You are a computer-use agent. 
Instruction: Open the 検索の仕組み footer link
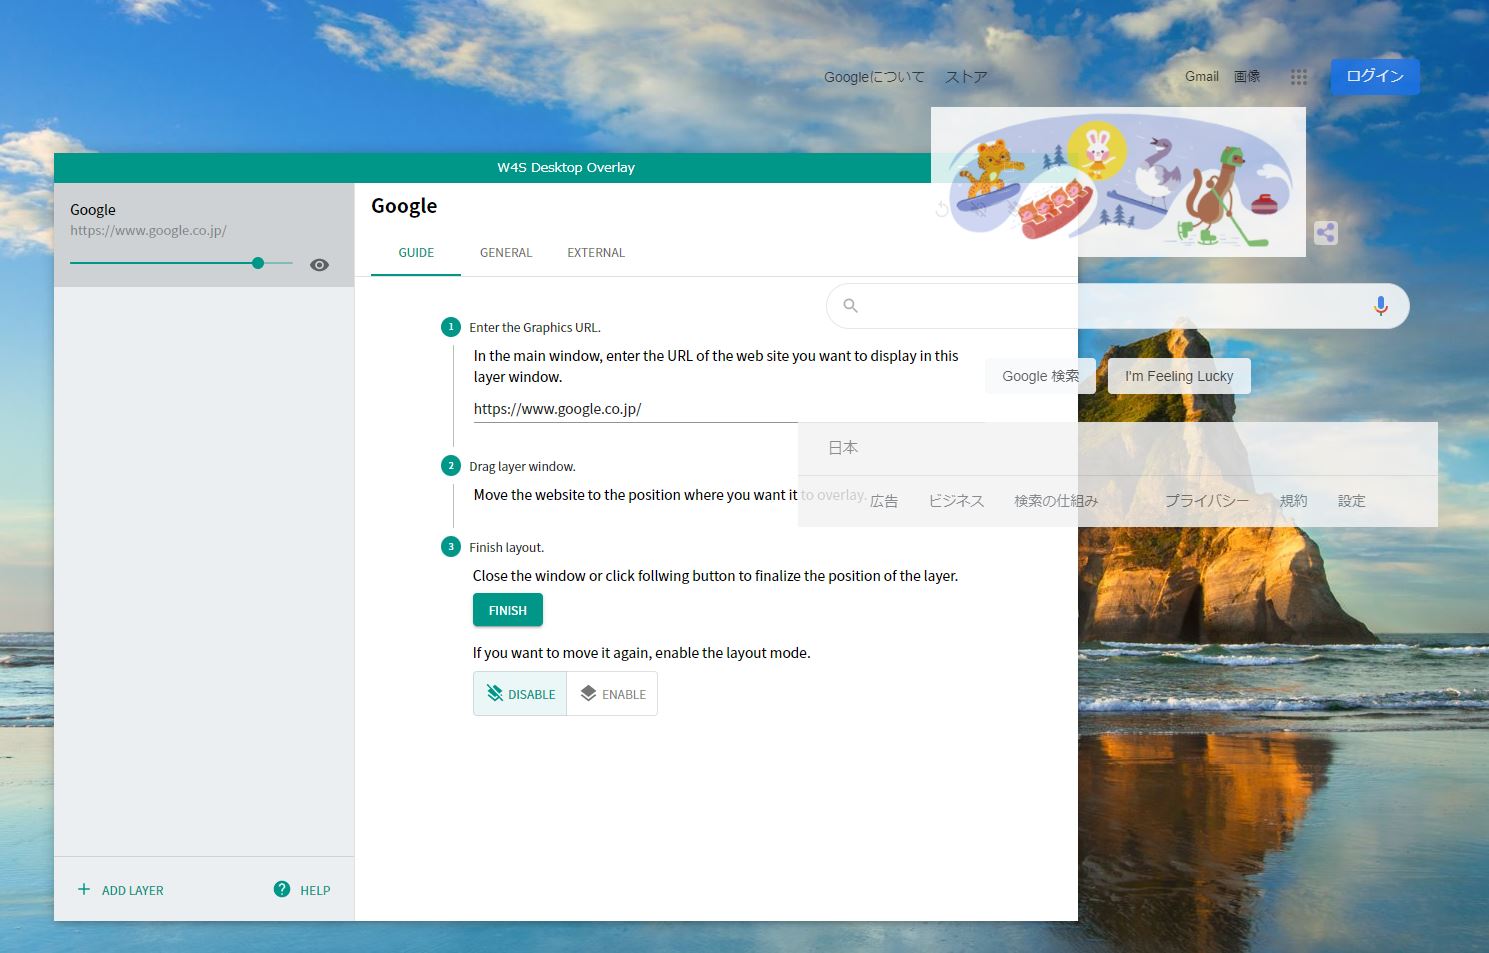(1056, 501)
